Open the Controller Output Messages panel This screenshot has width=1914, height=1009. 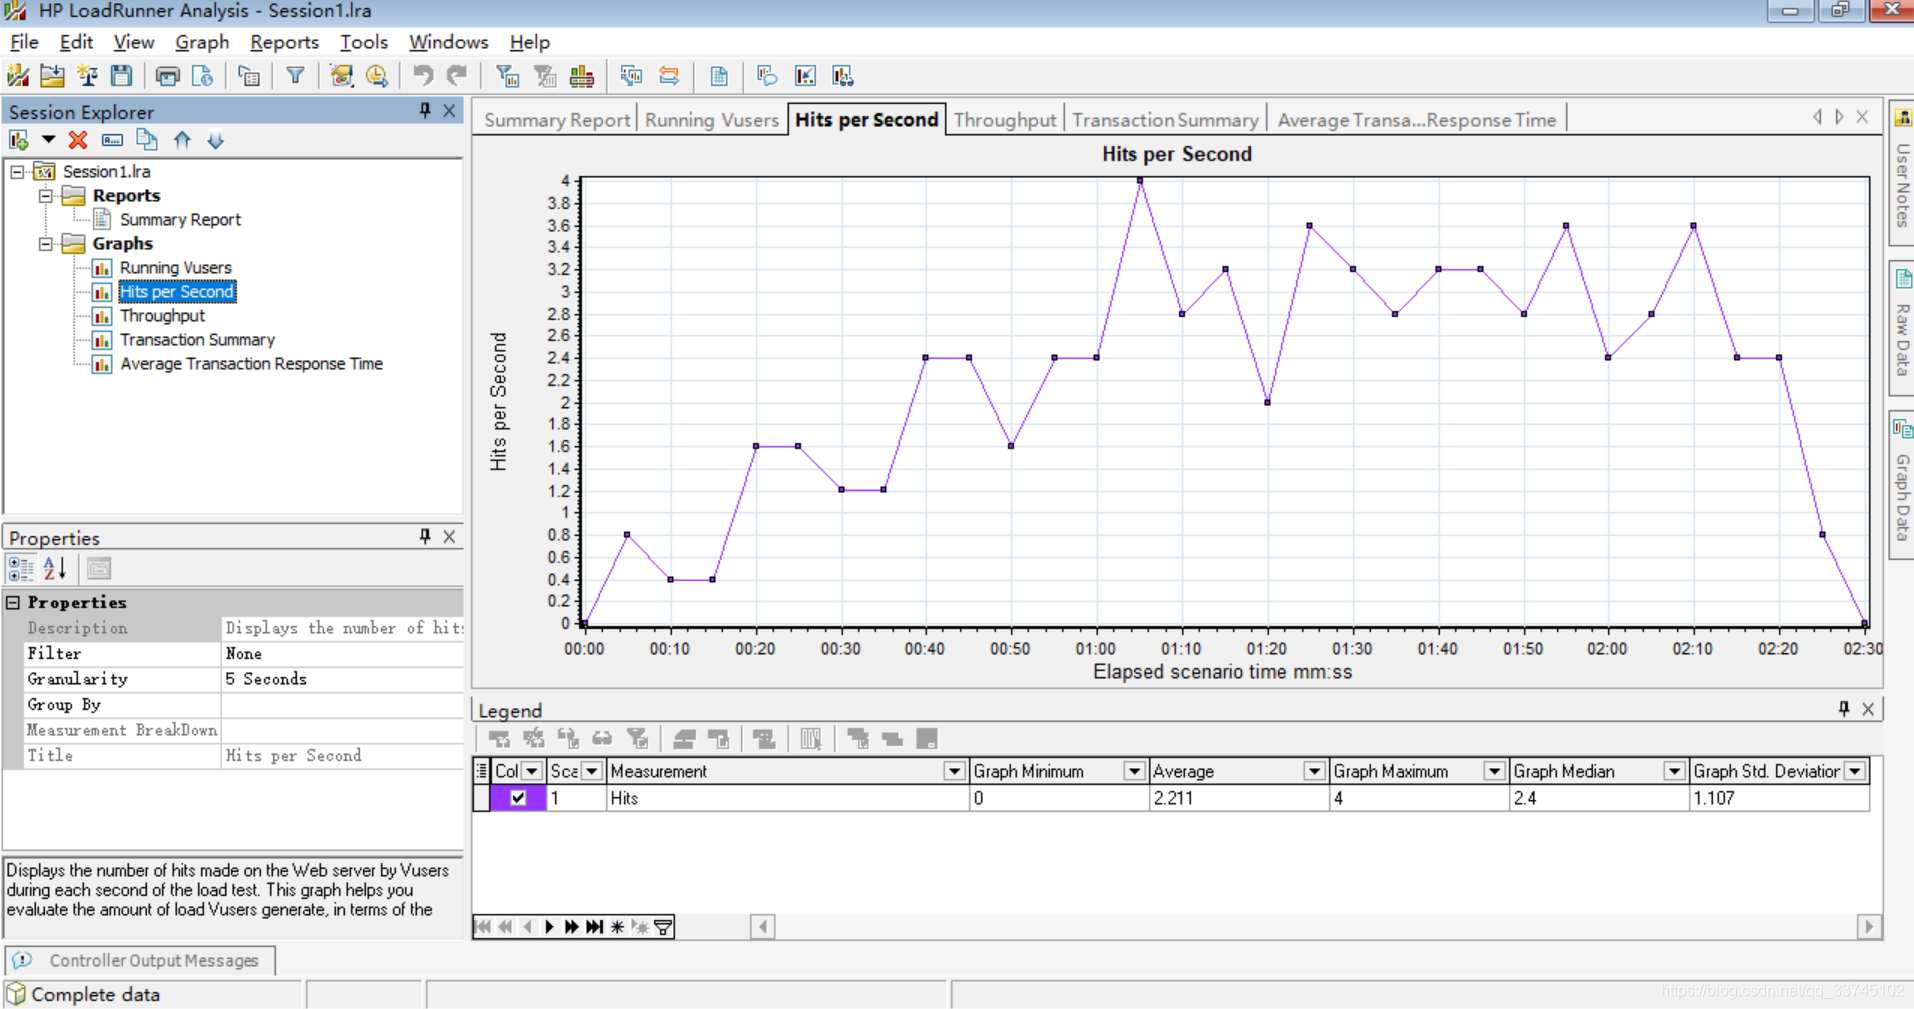click(x=140, y=960)
